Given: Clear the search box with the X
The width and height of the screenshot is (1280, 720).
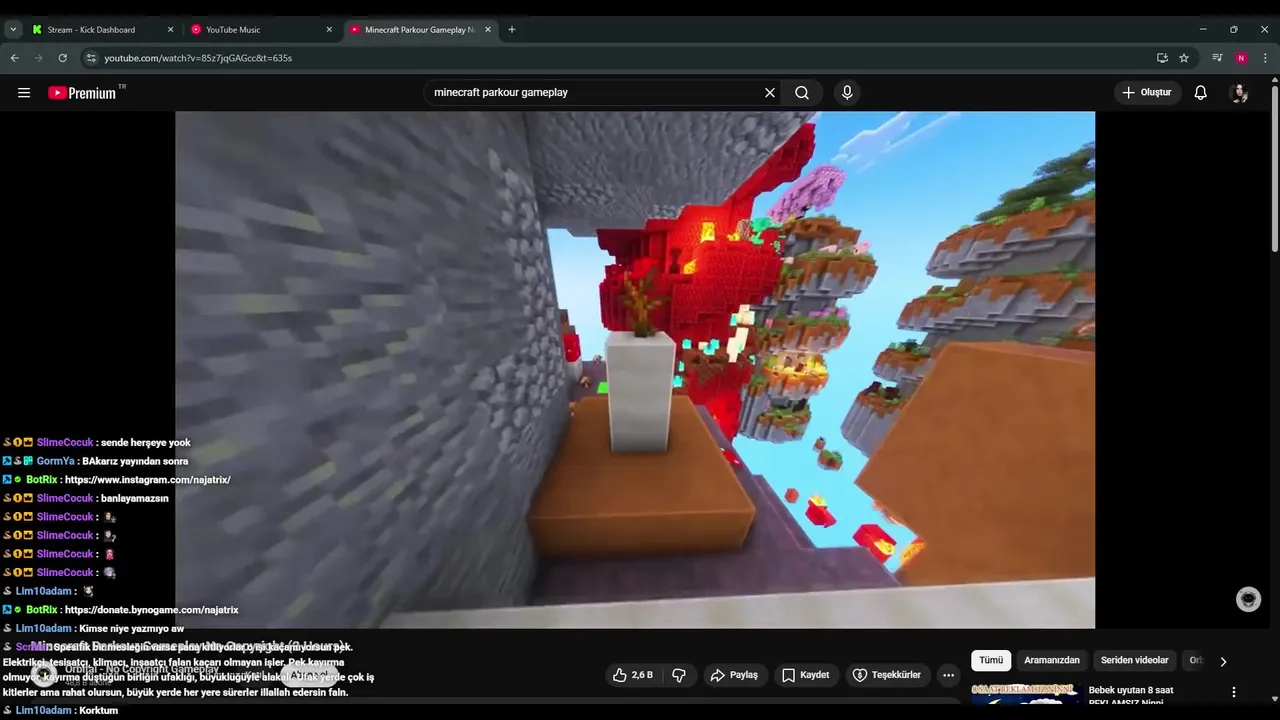Looking at the screenshot, I should coord(770,93).
